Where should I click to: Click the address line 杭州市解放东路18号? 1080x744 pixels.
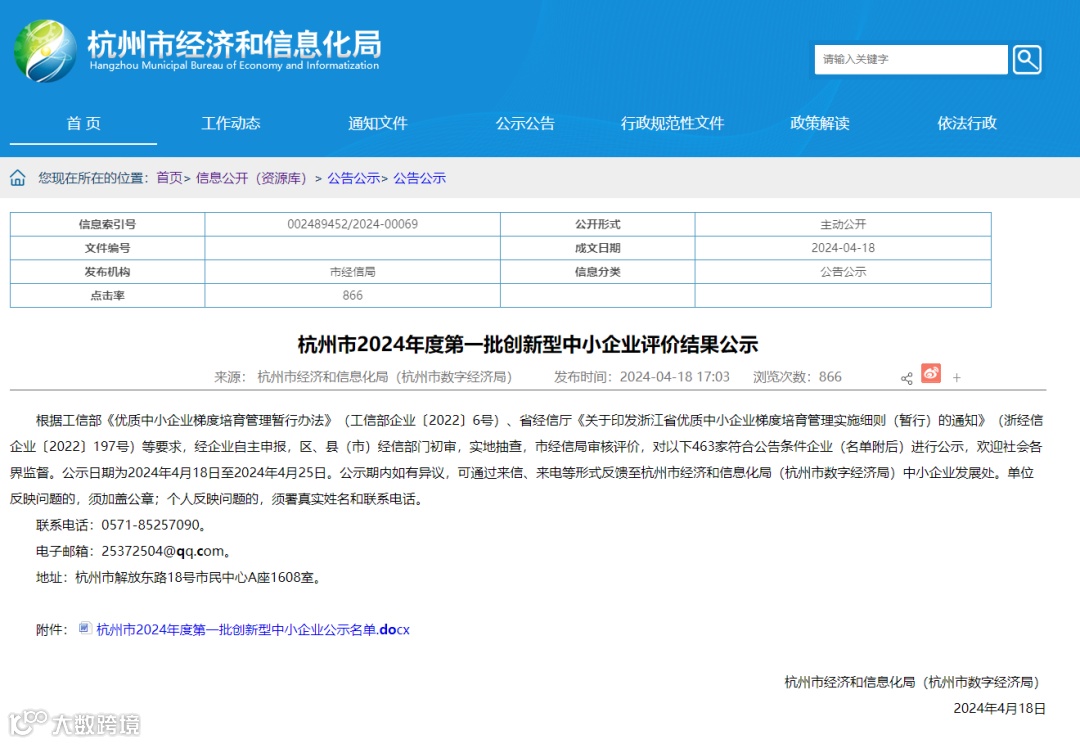coord(134,577)
